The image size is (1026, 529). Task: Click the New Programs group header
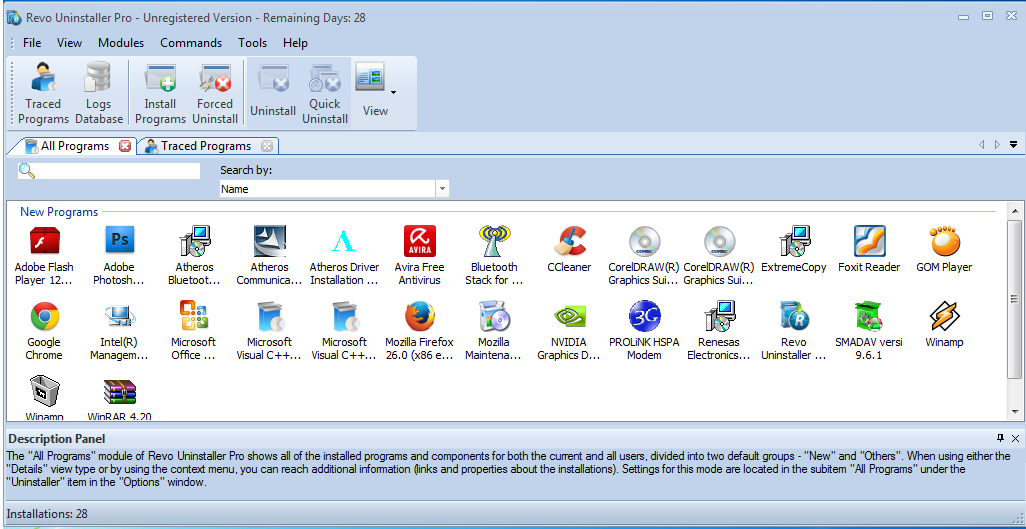(x=59, y=212)
